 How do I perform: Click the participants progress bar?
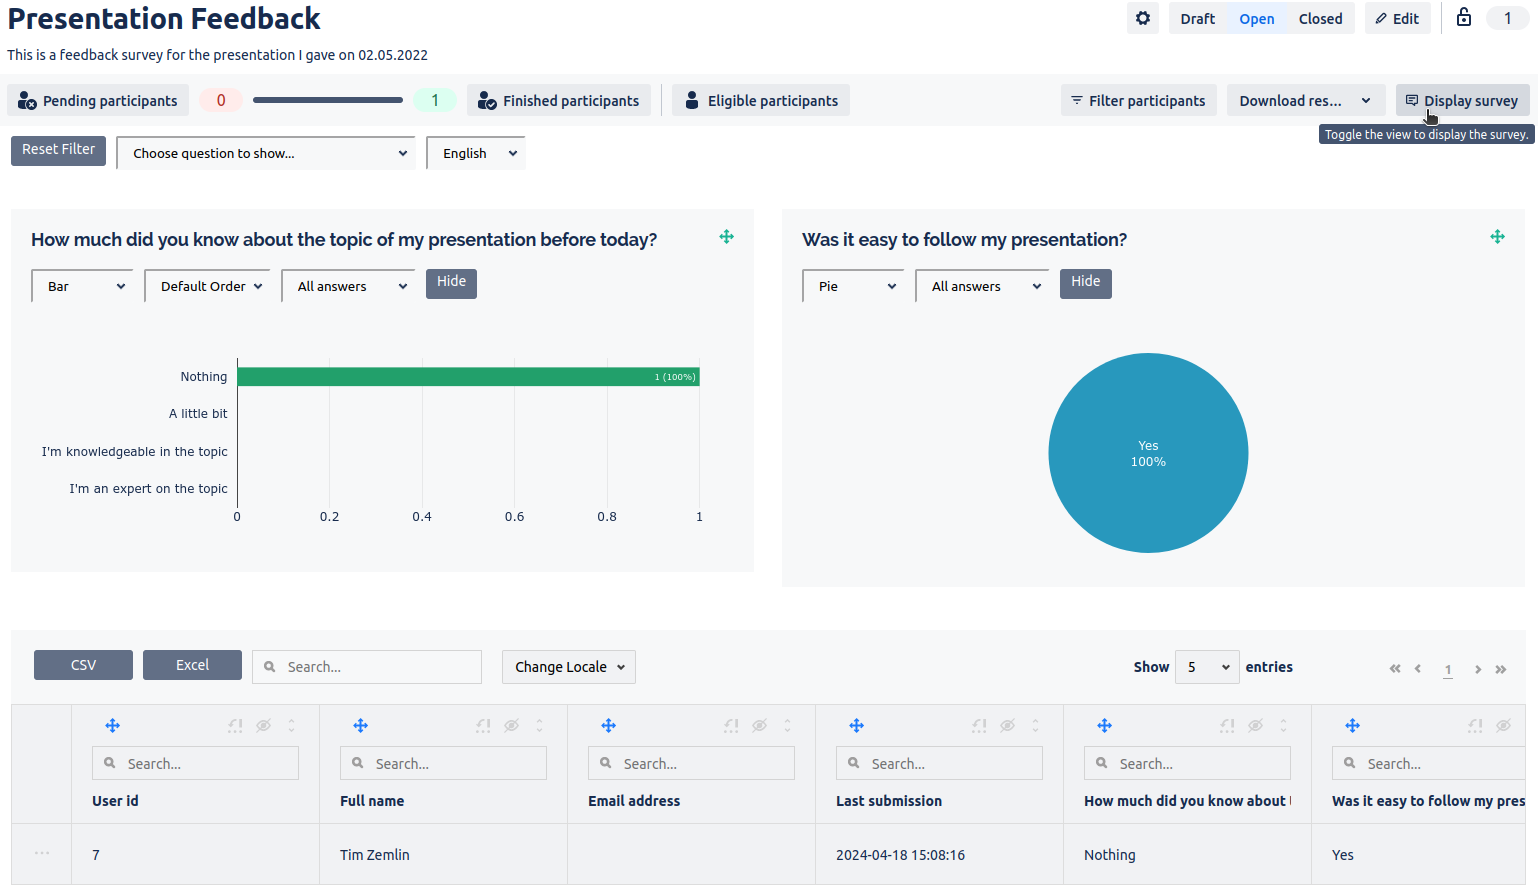click(327, 100)
